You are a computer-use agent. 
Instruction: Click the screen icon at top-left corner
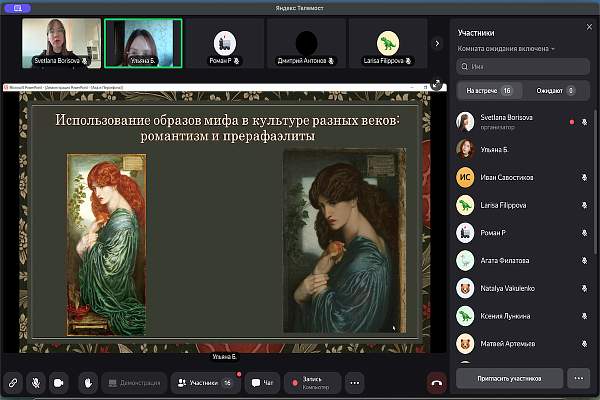[17, 8]
